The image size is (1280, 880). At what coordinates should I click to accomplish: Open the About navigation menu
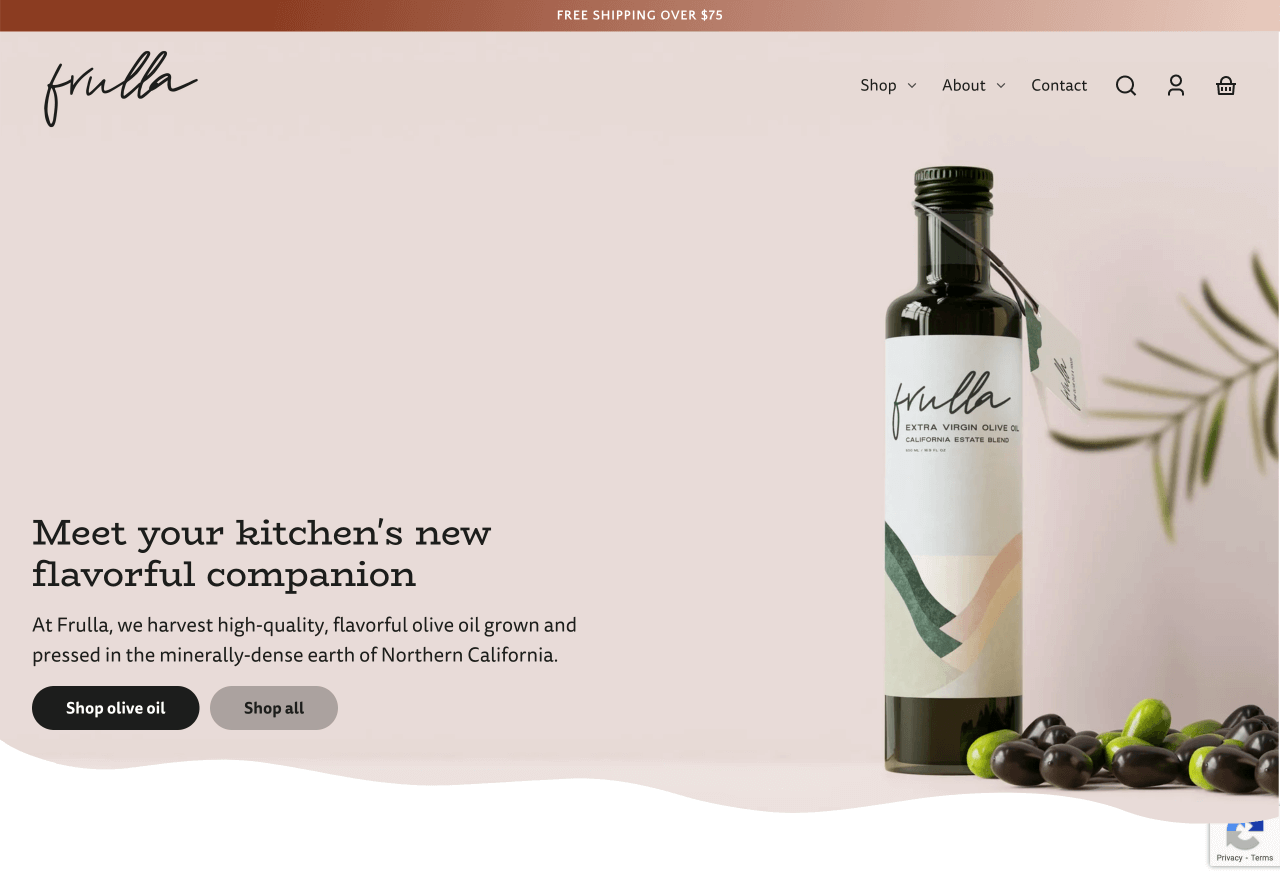tap(964, 85)
